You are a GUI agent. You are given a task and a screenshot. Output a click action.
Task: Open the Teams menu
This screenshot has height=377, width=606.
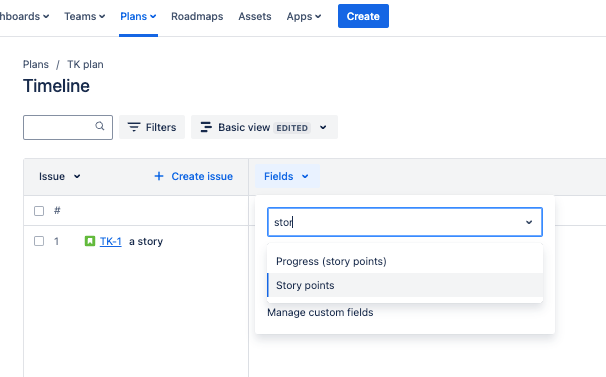point(85,16)
